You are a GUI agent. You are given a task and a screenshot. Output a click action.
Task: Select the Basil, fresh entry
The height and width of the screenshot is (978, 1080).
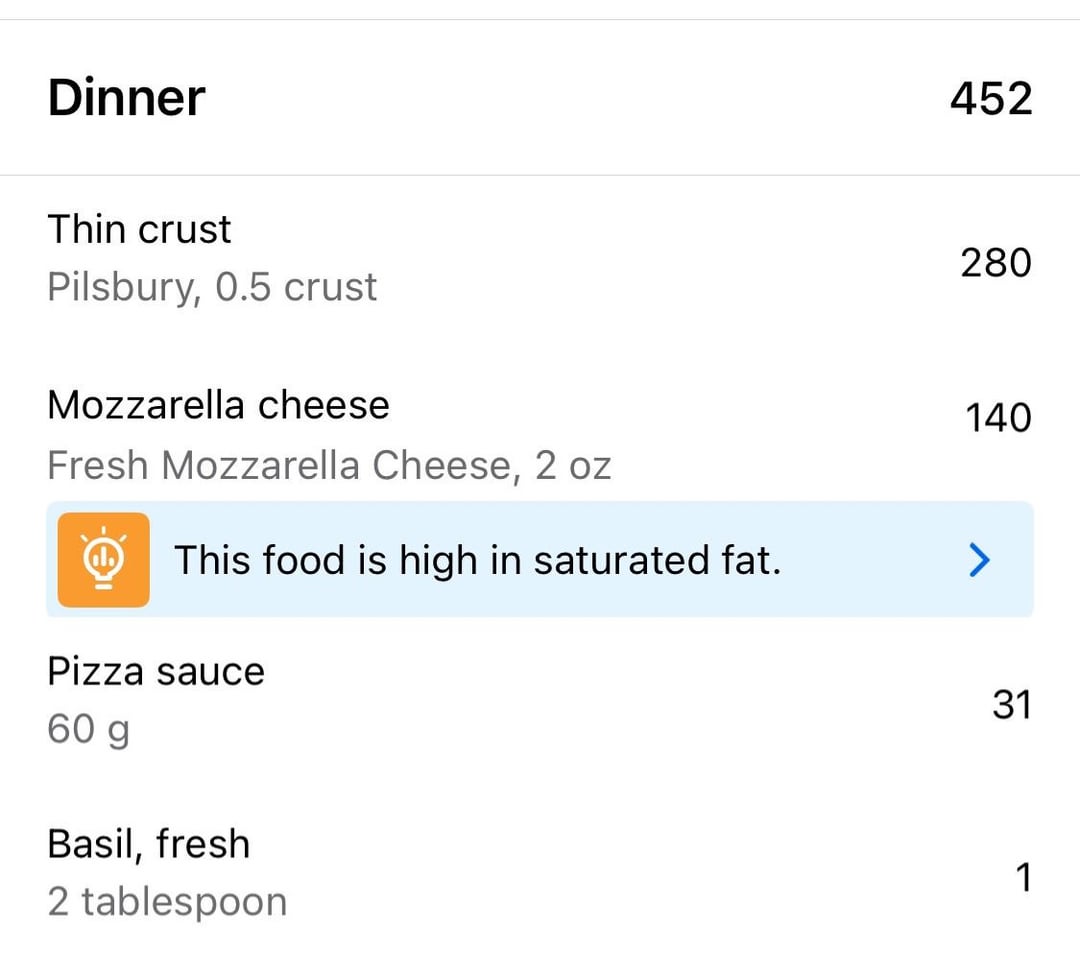[x=540, y=873]
